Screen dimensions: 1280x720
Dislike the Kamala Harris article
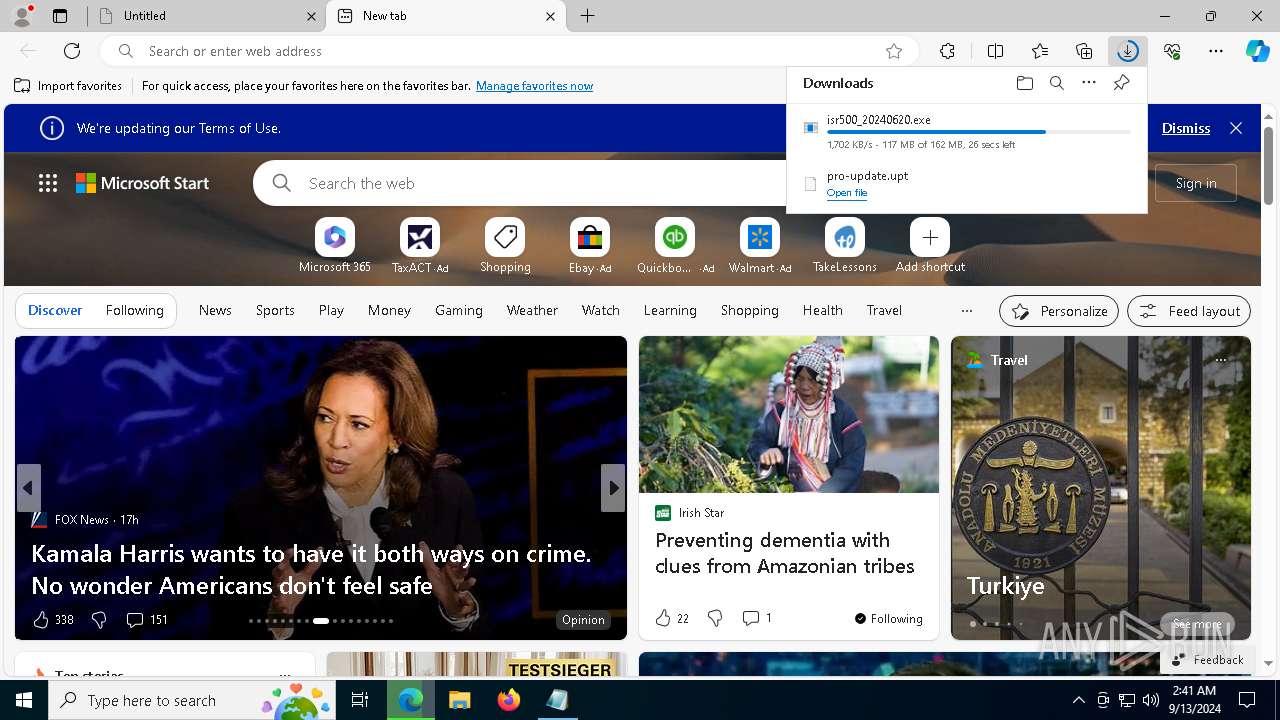[99, 620]
